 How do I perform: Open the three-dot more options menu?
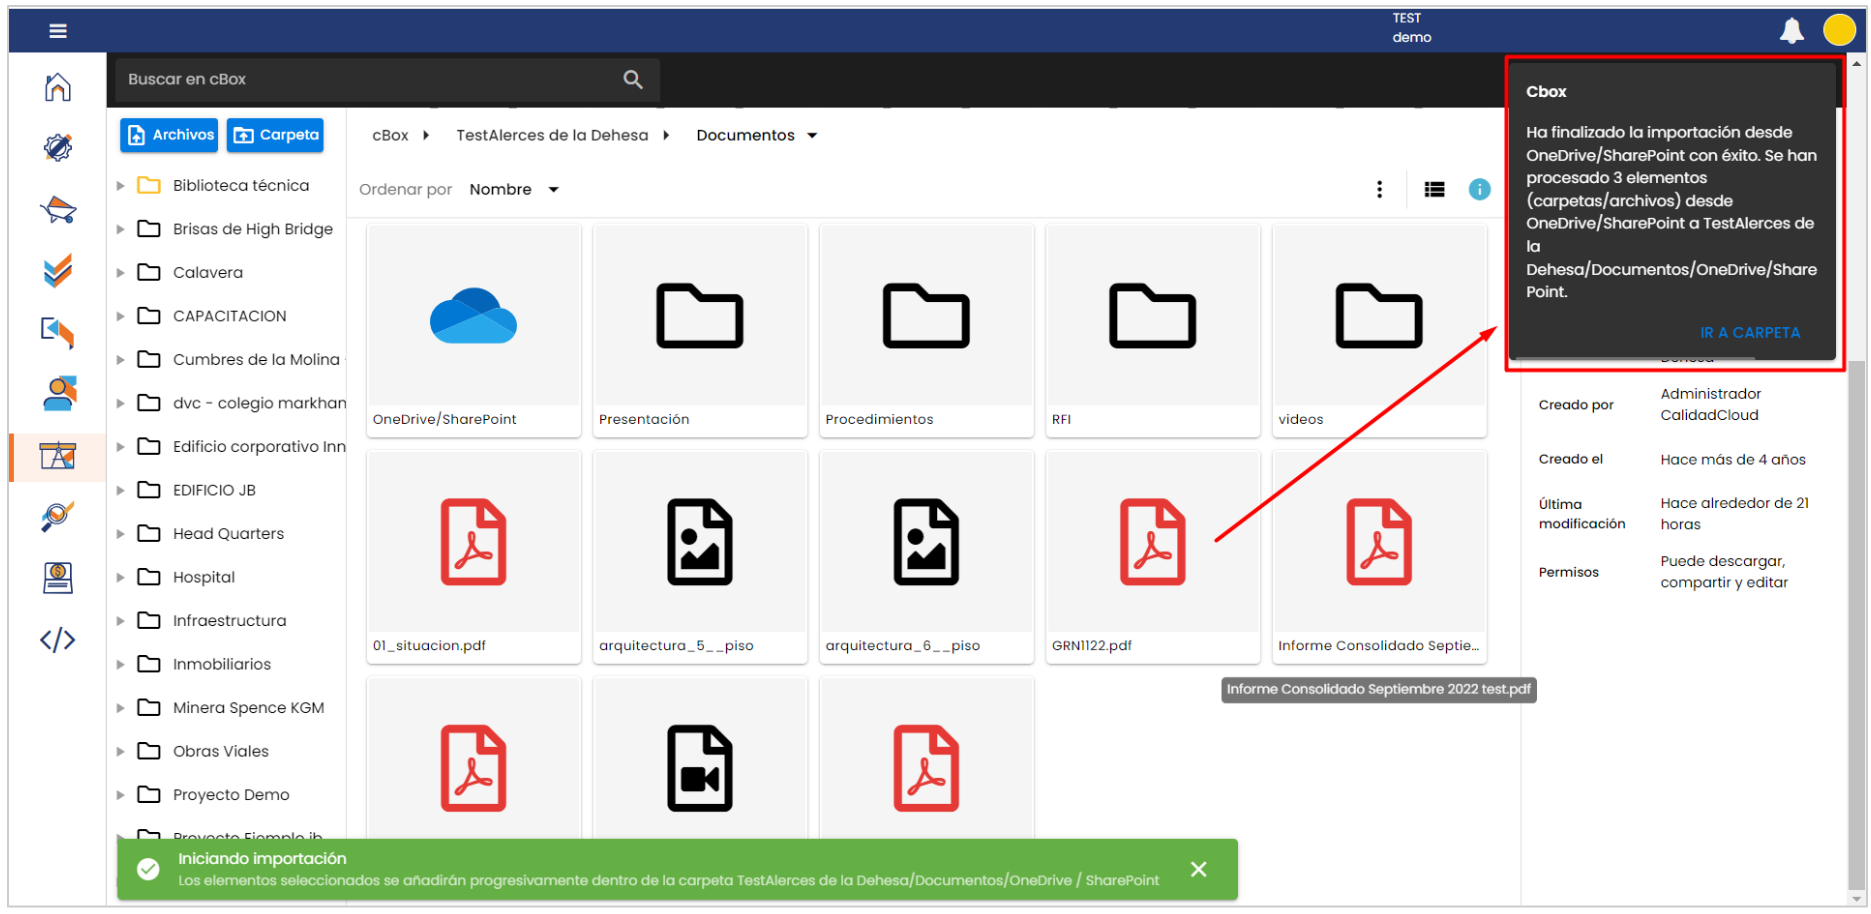1380,189
